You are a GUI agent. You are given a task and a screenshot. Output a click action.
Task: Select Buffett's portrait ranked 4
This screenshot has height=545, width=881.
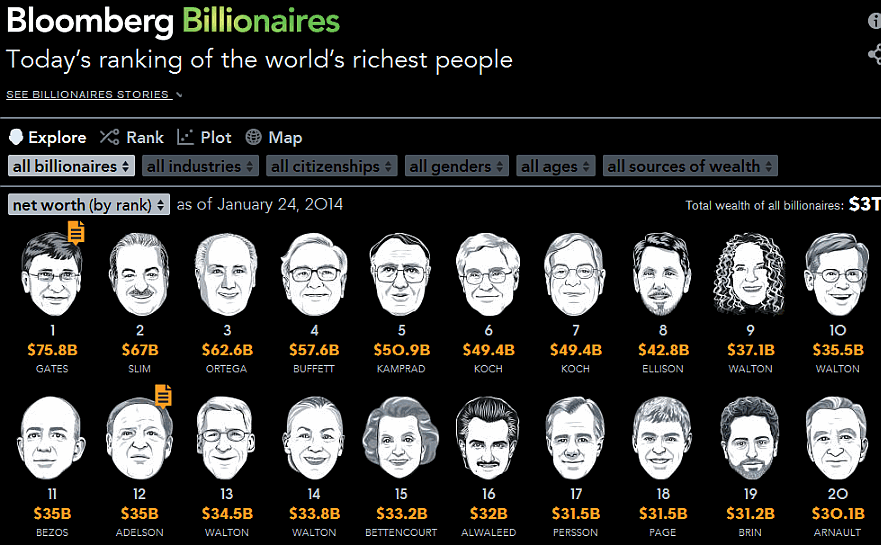[x=314, y=275]
